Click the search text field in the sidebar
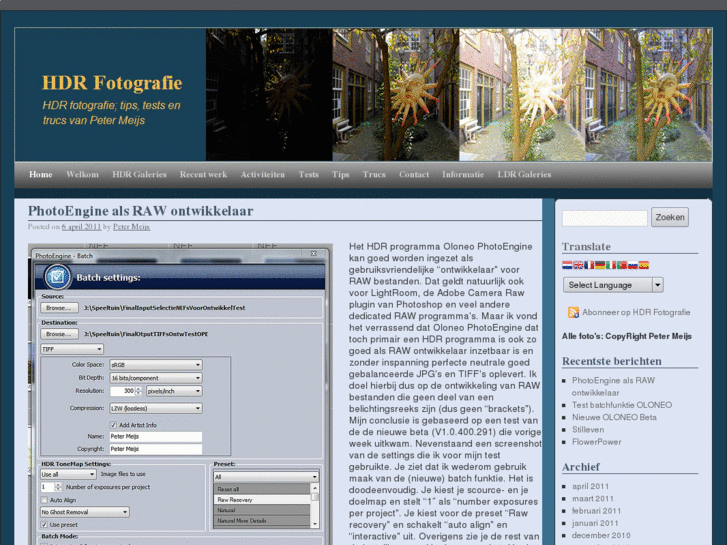The image size is (727, 545). [x=605, y=218]
